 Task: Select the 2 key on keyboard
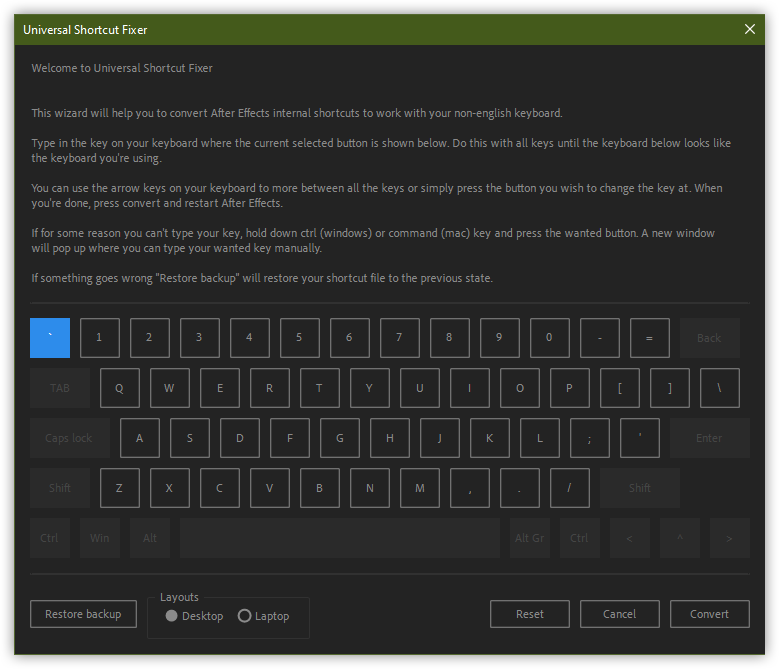150,338
